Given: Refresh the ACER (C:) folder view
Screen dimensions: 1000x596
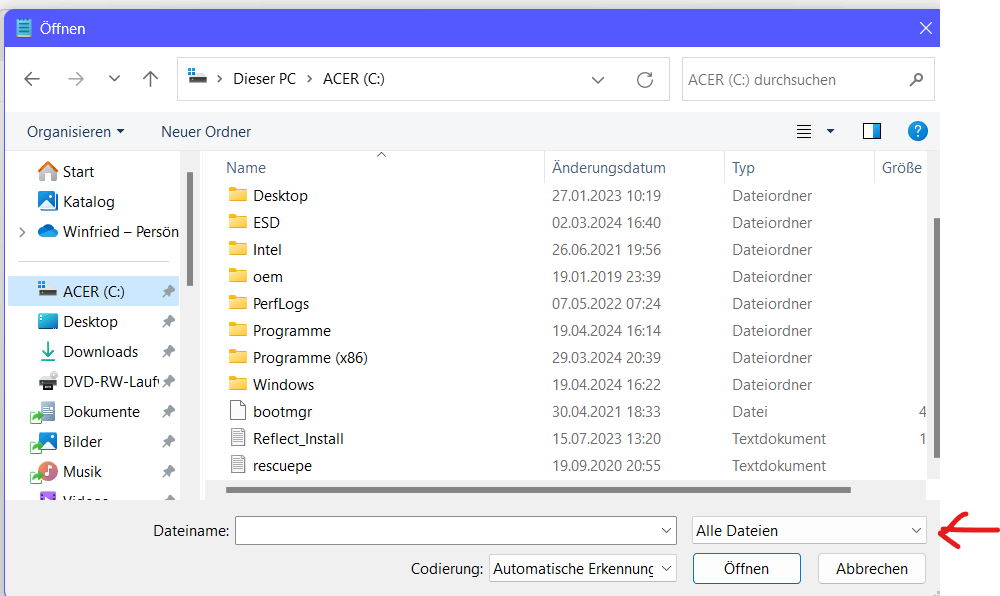Looking at the screenshot, I should (645, 80).
